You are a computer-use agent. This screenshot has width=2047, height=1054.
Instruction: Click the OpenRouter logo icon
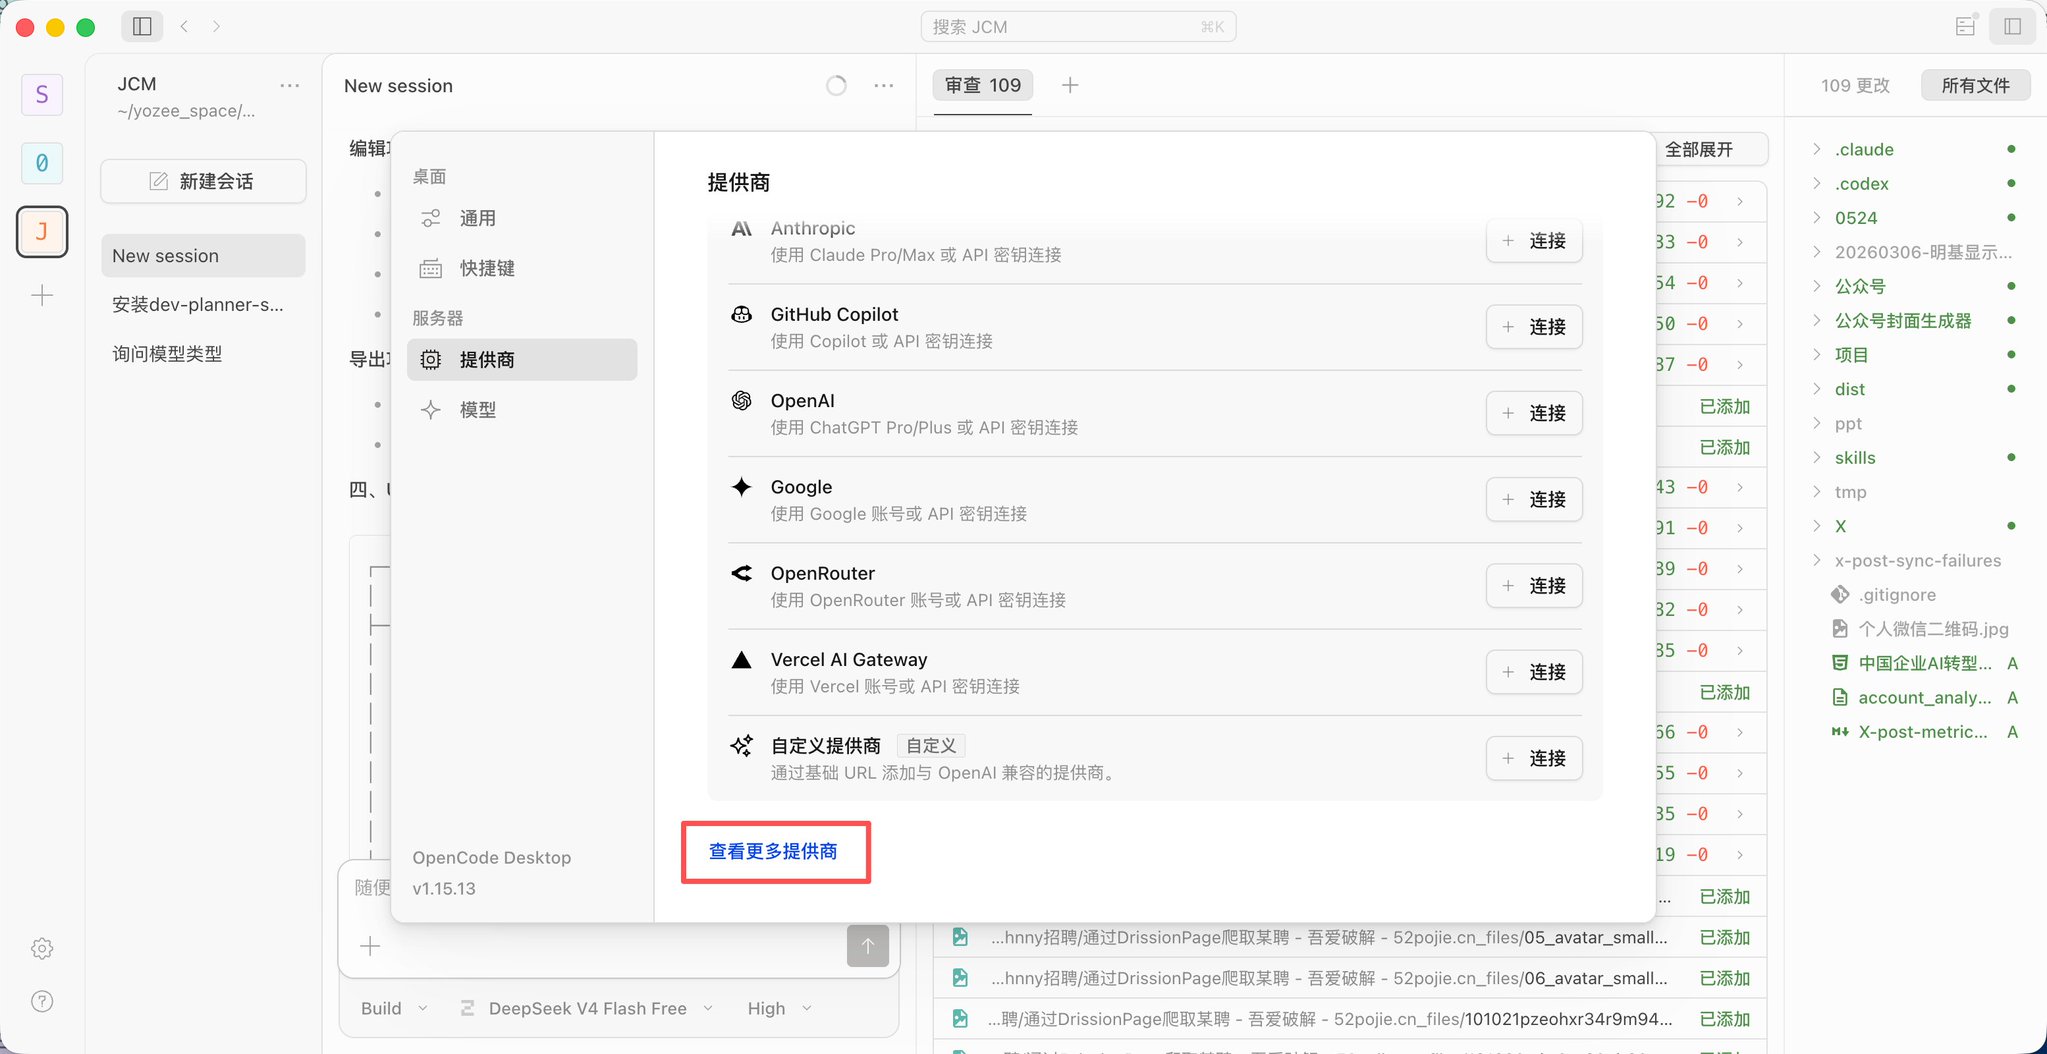pyautogui.click(x=741, y=573)
